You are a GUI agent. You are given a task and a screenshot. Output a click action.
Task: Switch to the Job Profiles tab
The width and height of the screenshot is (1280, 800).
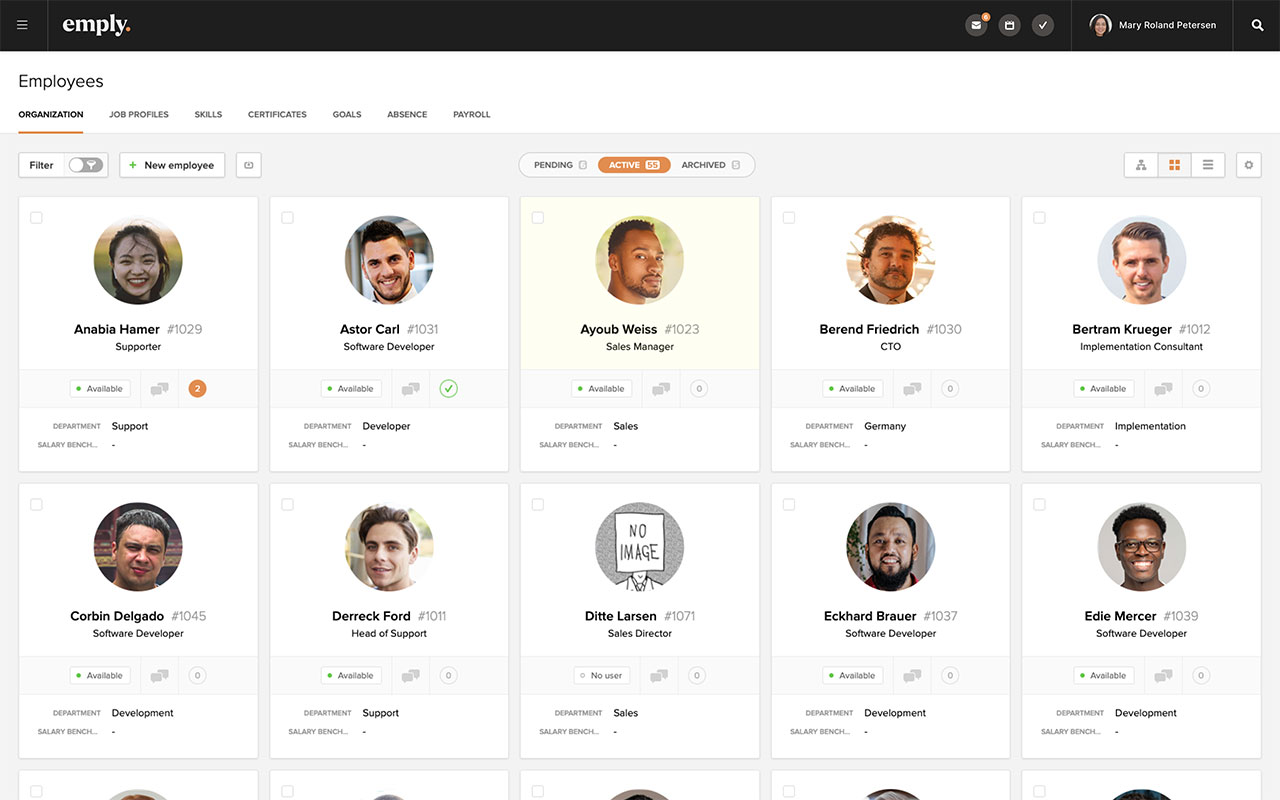(139, 115)
